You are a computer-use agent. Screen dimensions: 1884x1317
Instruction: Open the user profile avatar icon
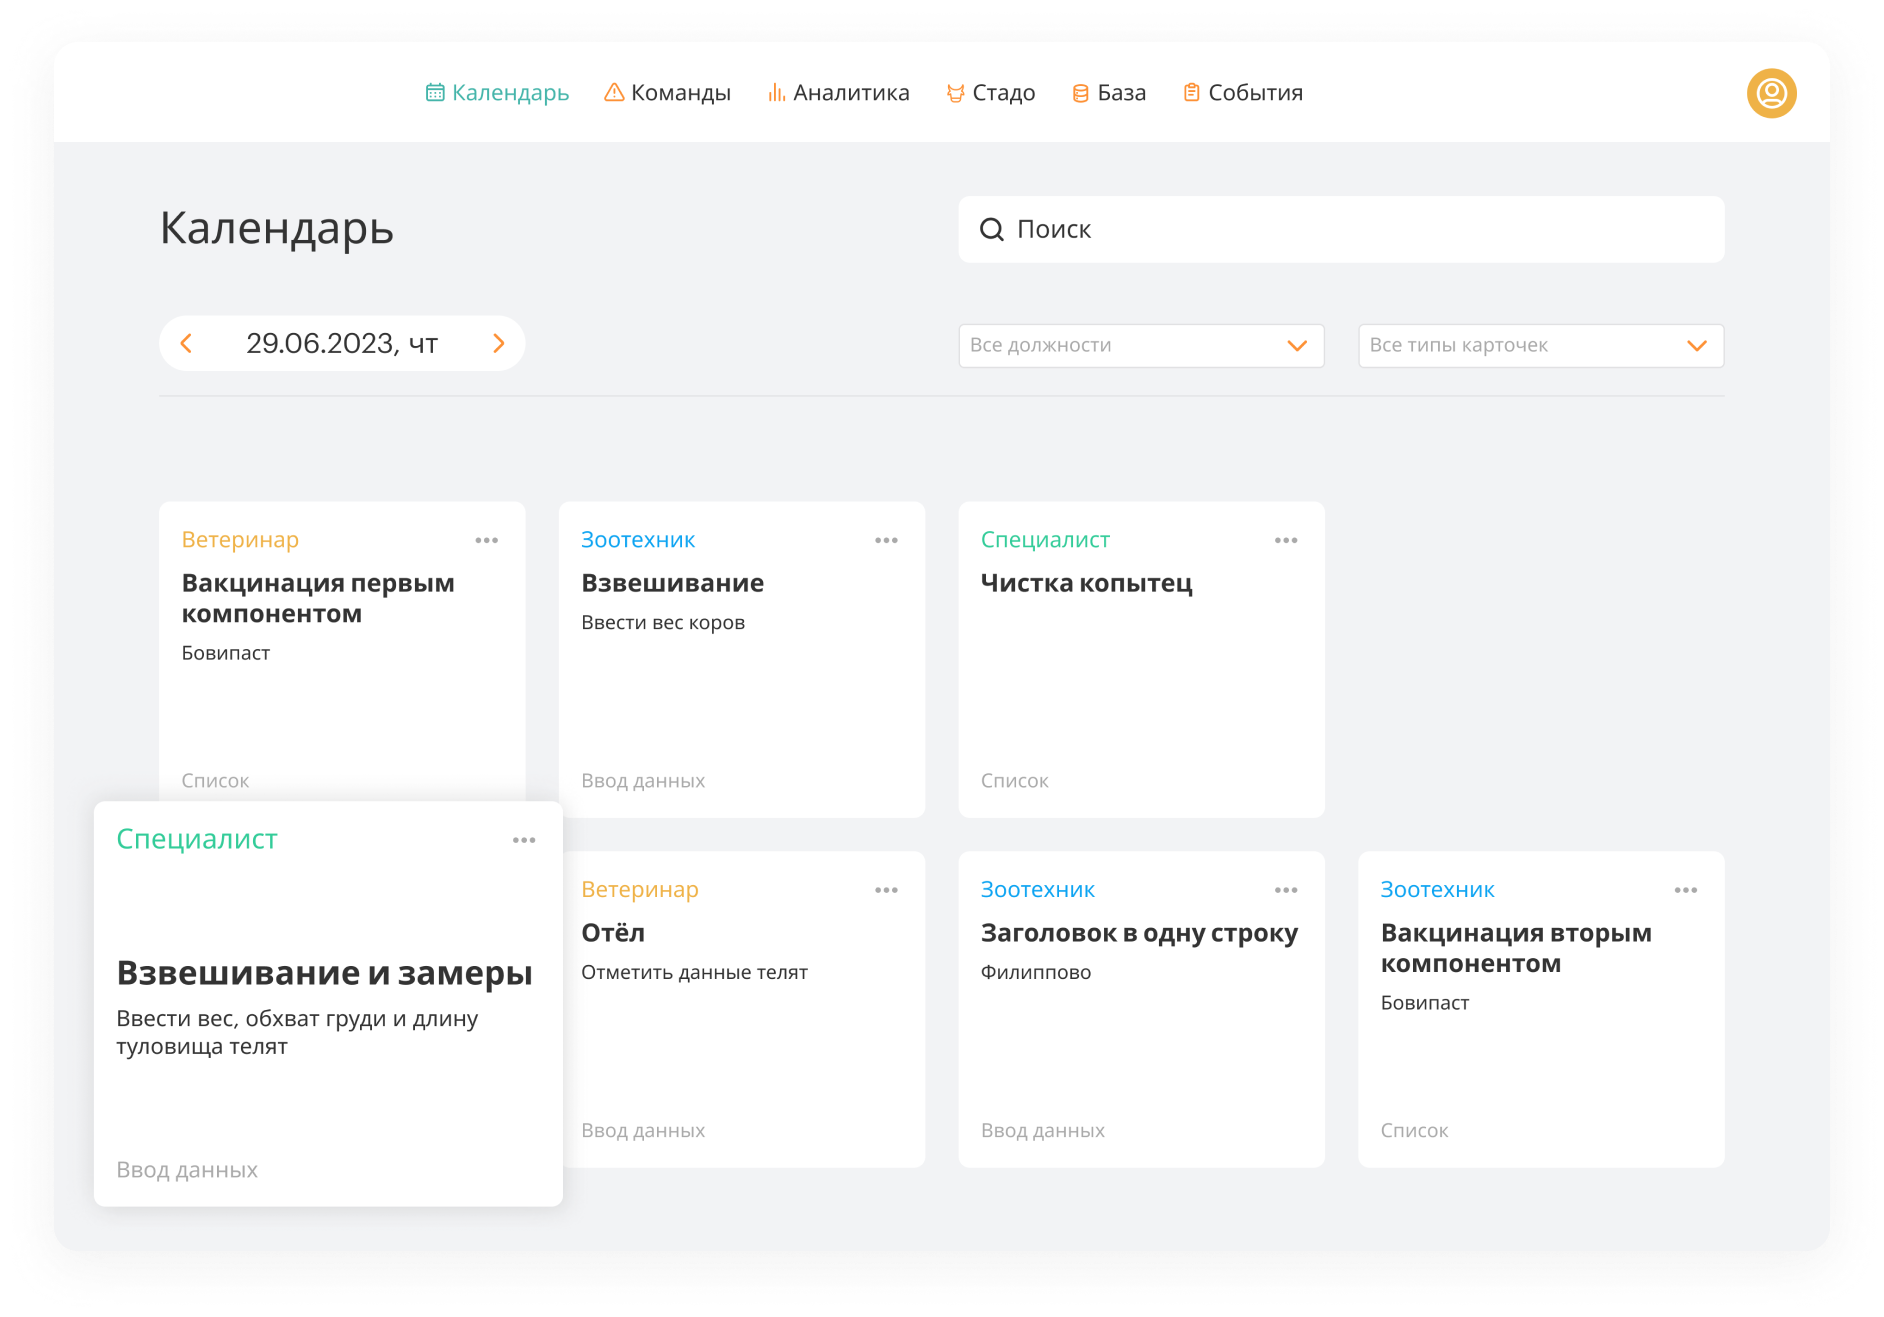tap(1771, 93)
